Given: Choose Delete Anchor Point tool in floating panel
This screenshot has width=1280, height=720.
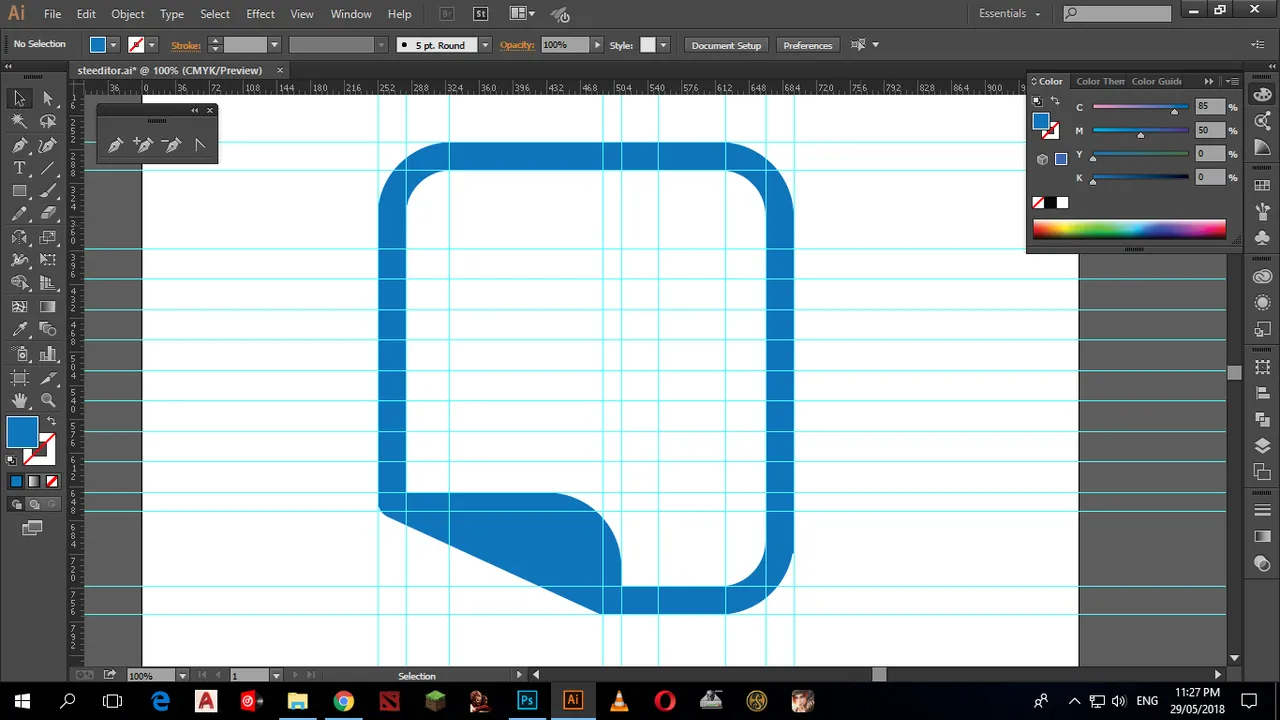Looking at the screenshot, I should (171, 145).
